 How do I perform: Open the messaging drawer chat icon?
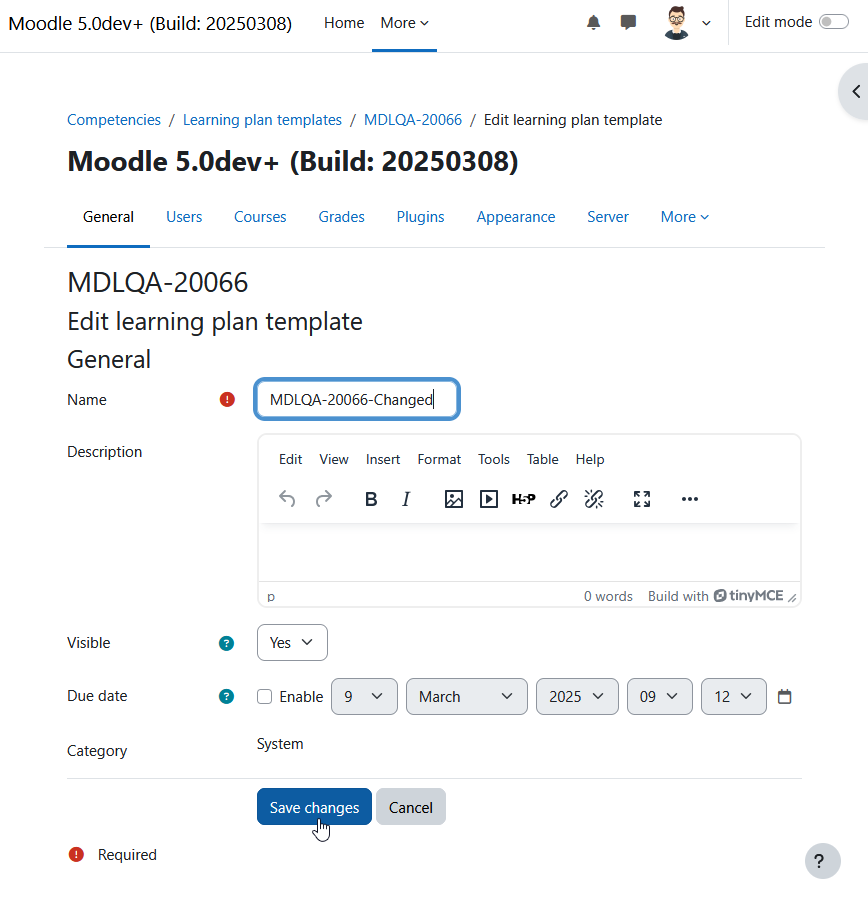point(628,22)
